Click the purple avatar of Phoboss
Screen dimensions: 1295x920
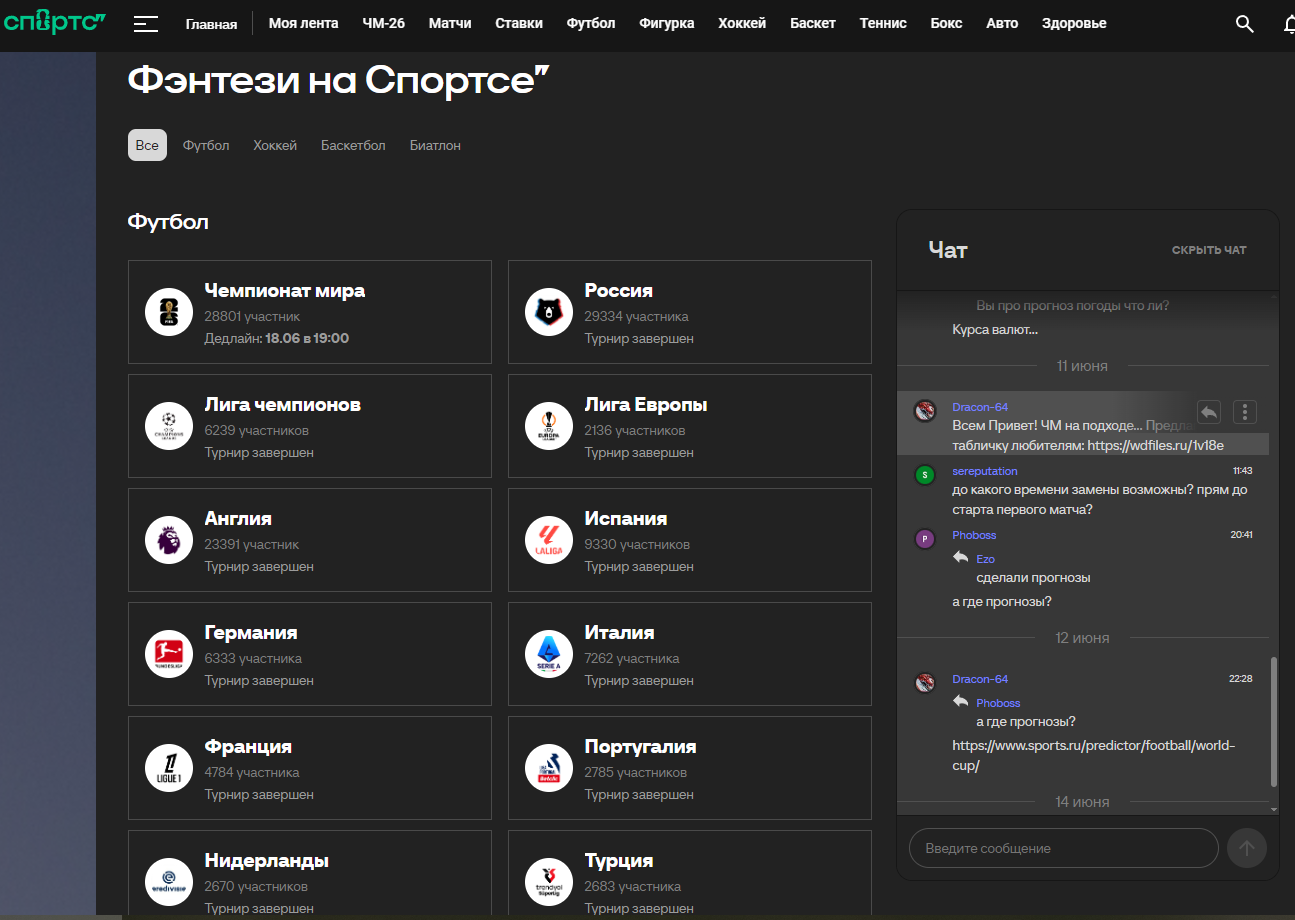(925, 539)
